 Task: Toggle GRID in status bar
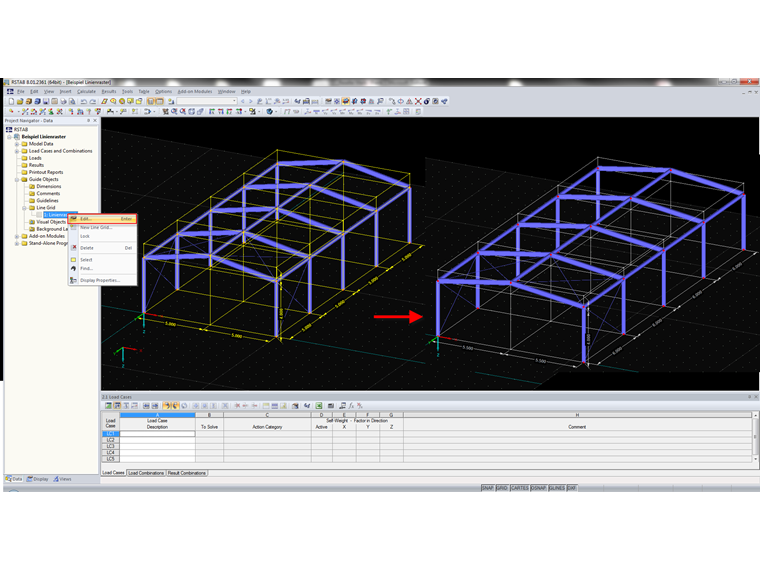[502, 488]
